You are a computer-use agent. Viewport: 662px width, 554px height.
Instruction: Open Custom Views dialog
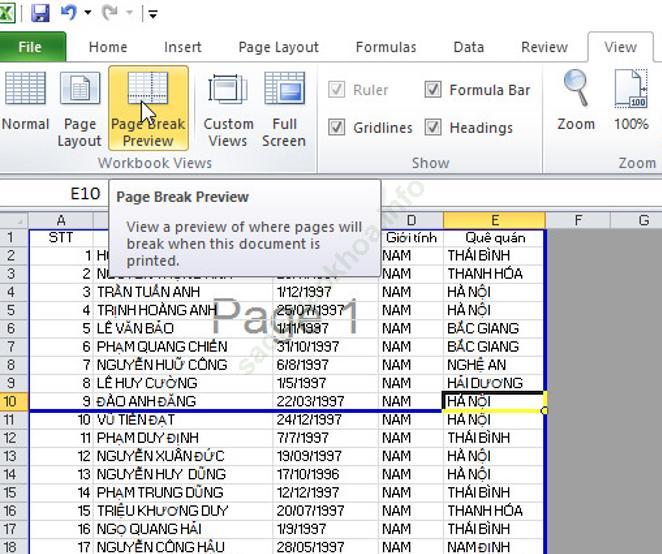(228, 108)
